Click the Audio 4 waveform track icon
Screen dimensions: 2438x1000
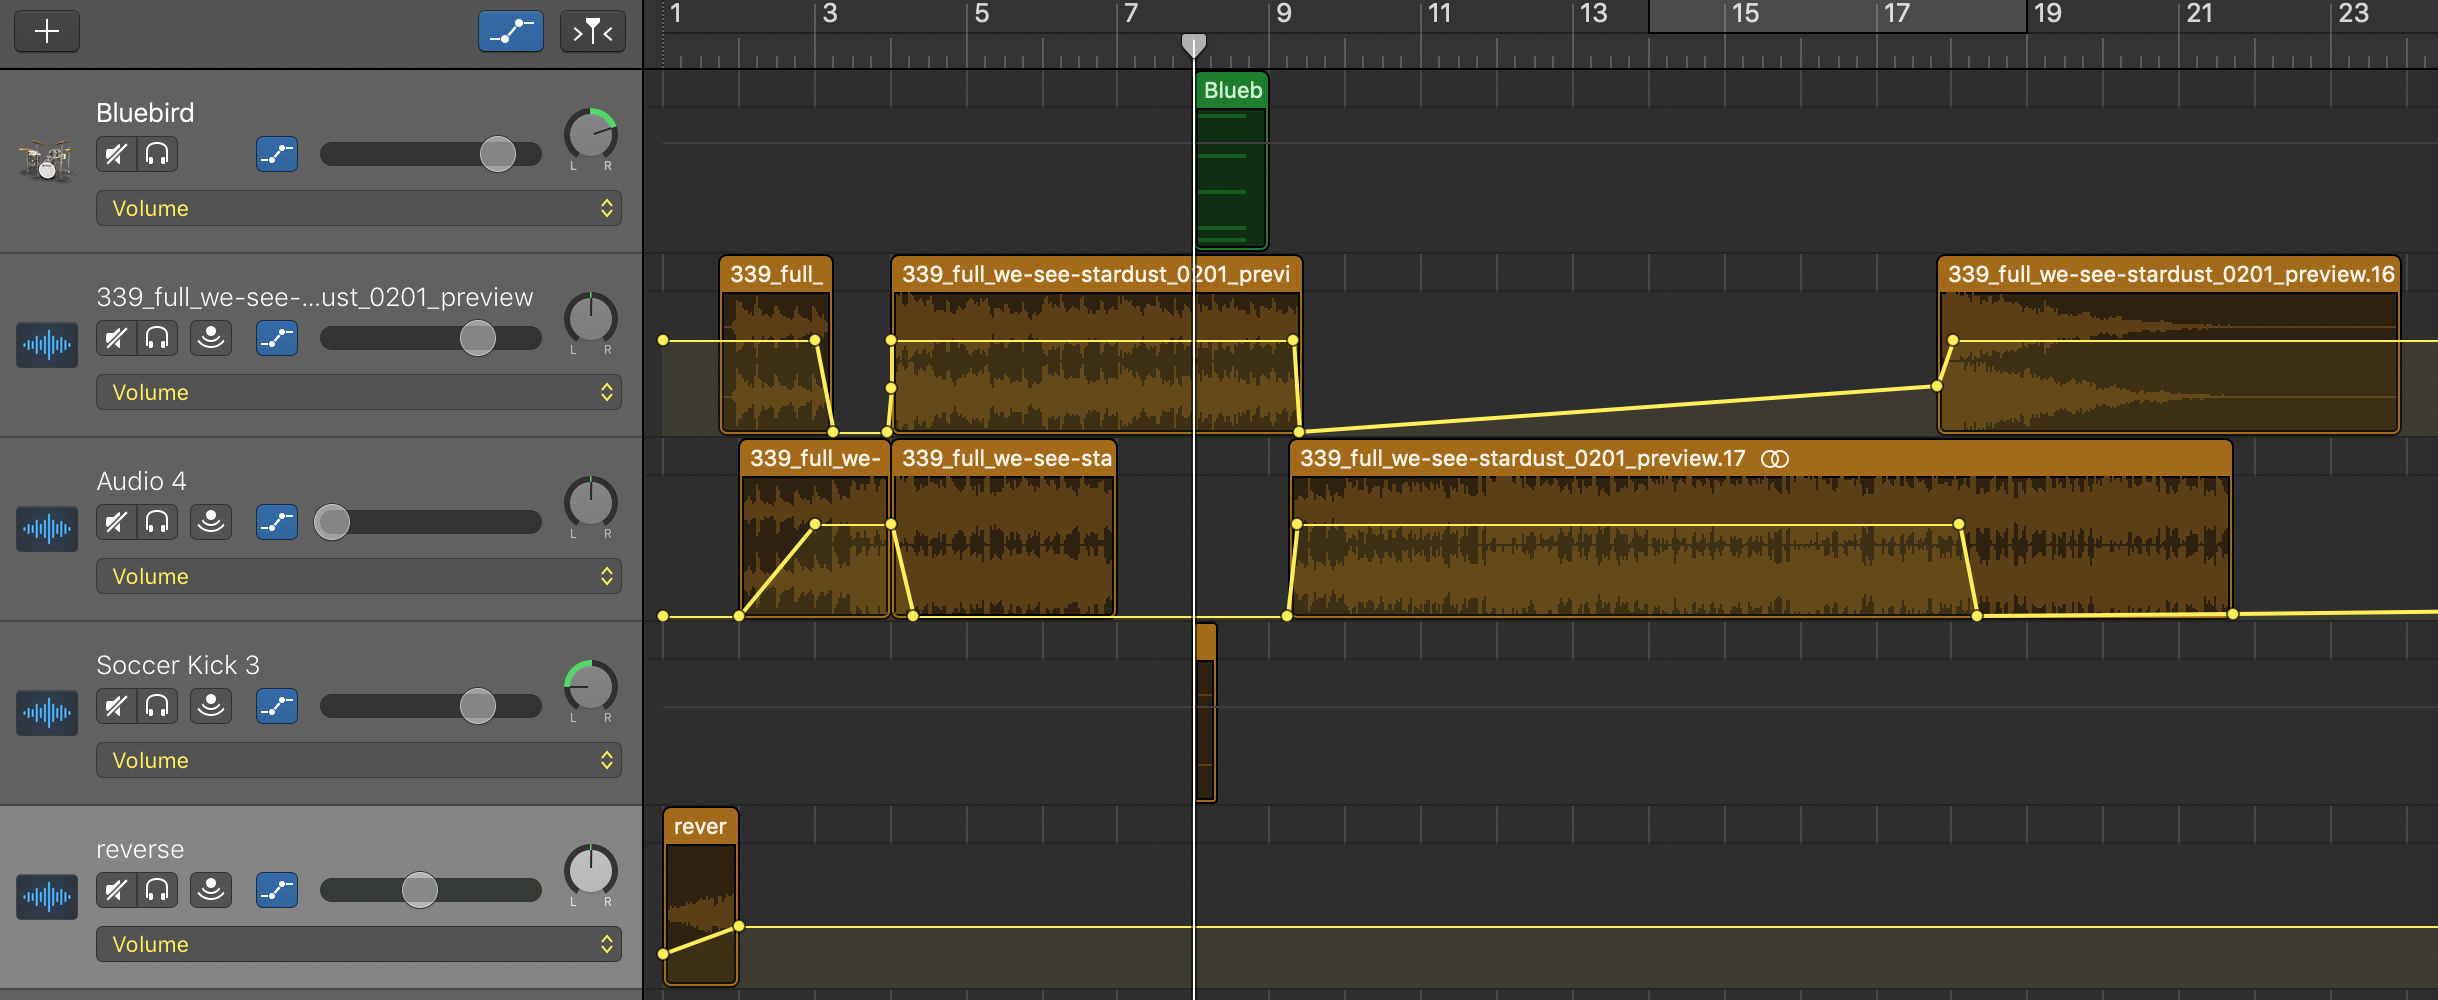click(47, 529)
